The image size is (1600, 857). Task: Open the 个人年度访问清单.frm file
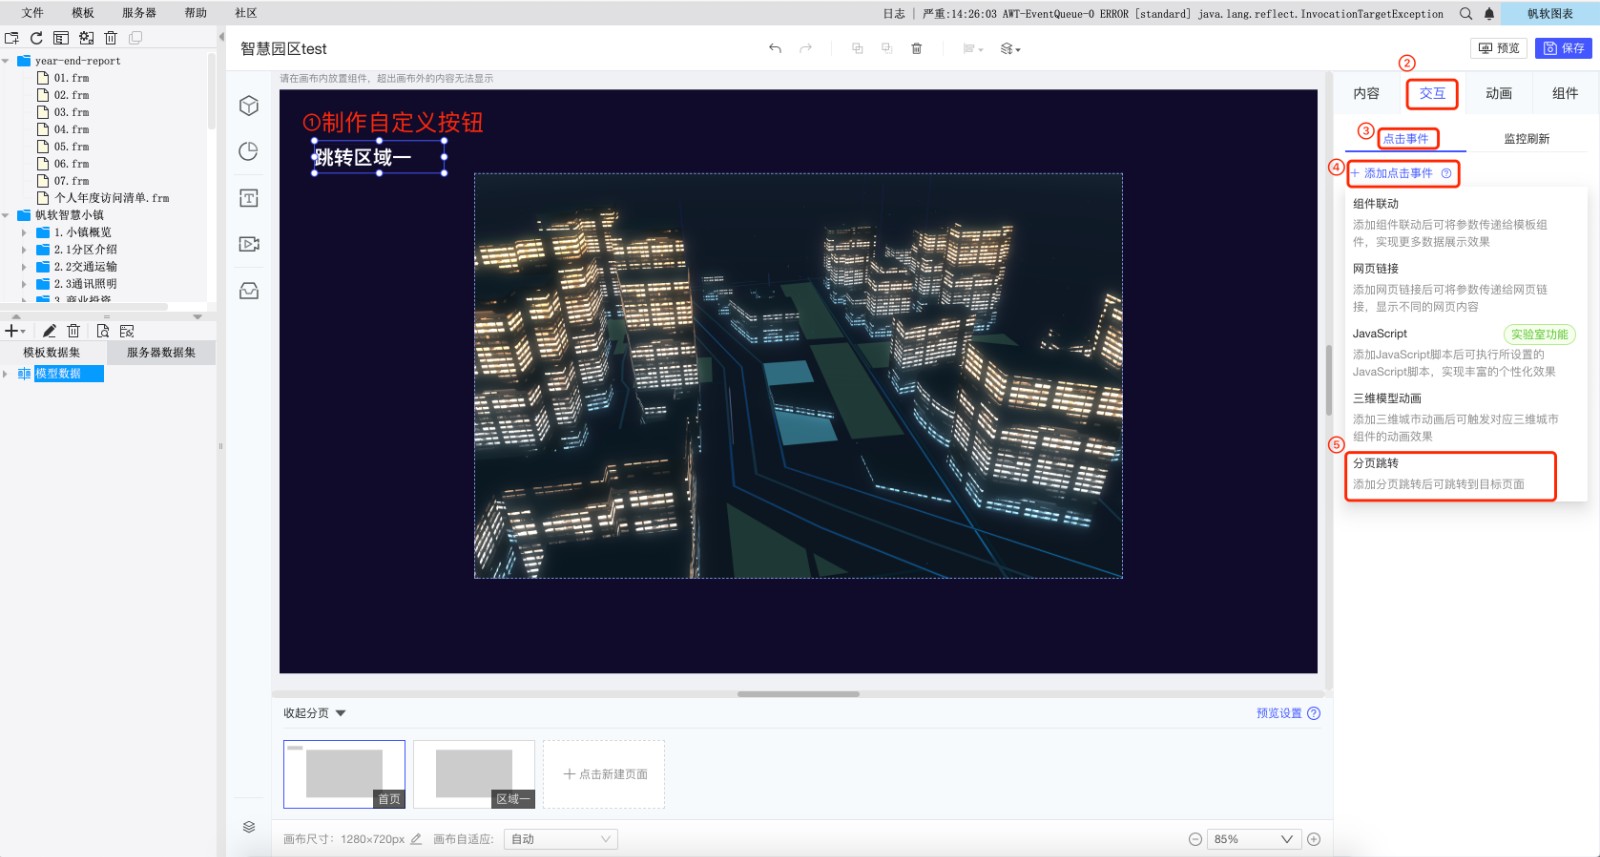(112, 198)
